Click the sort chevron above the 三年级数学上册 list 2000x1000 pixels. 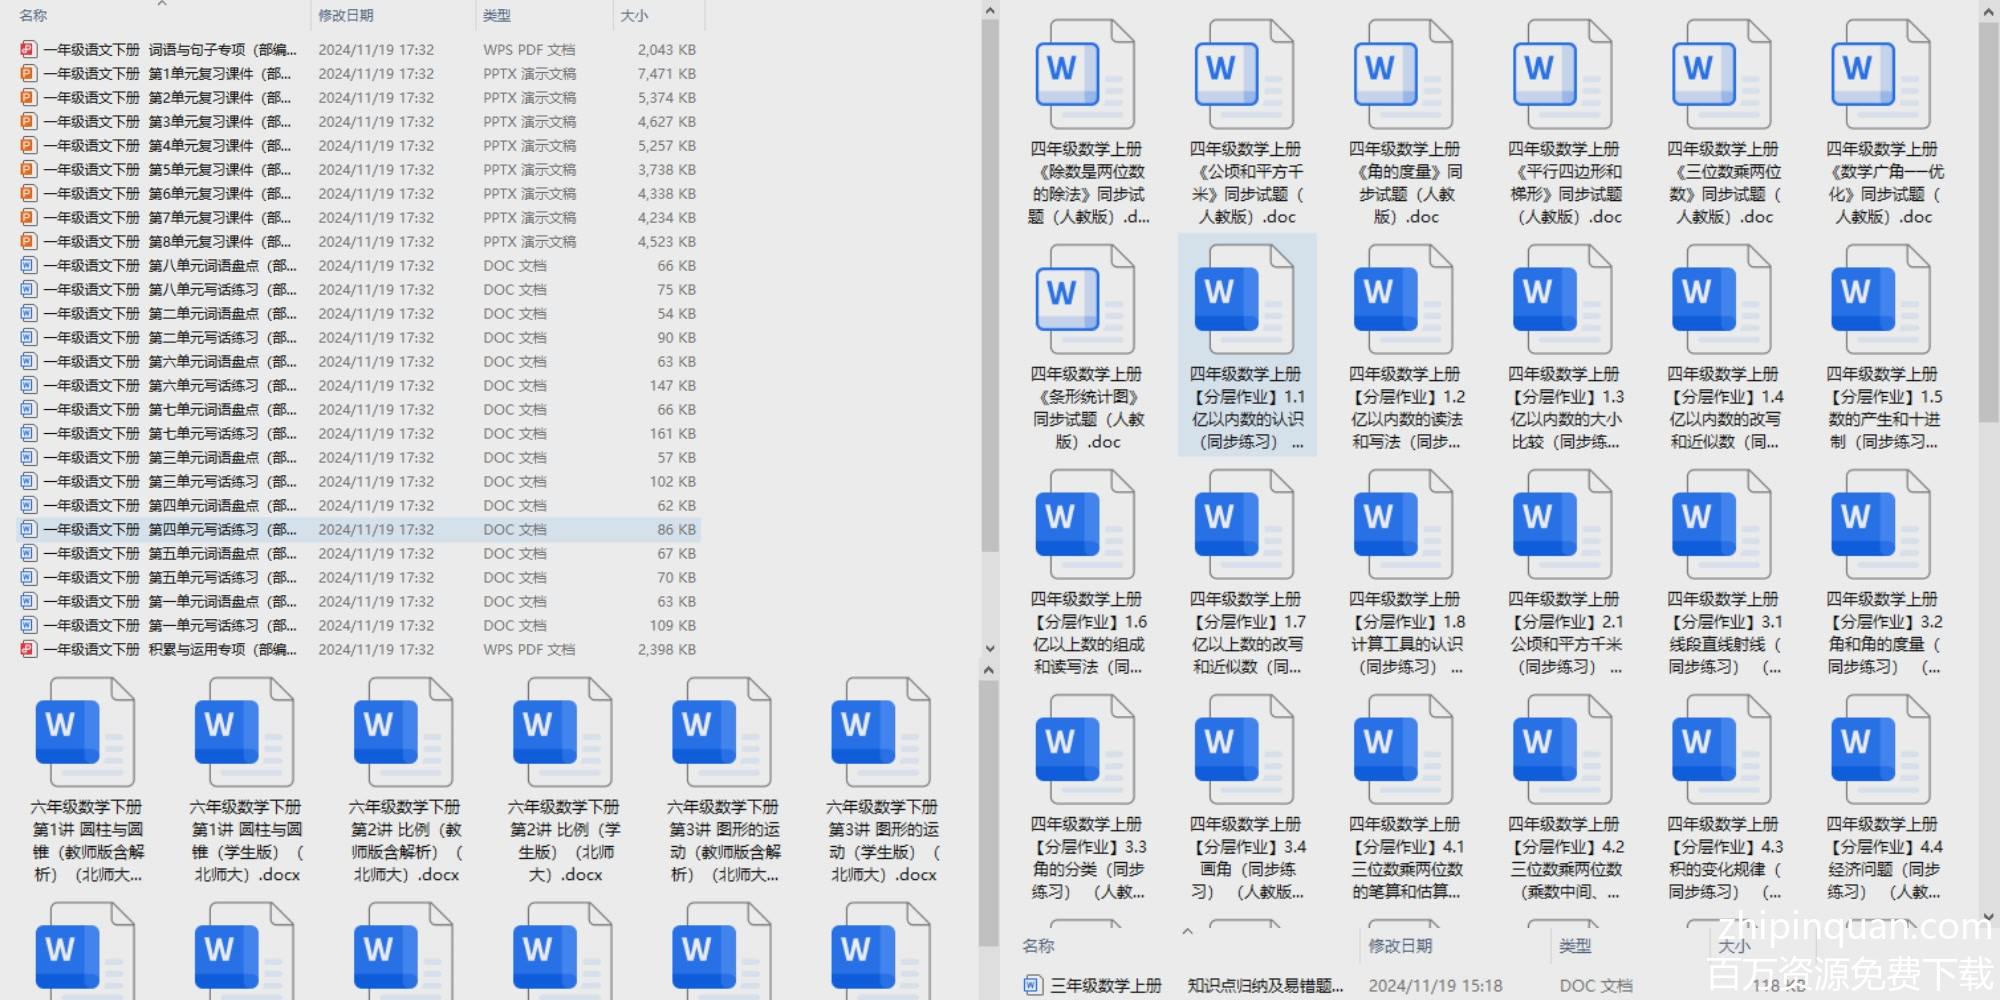(x=1187, y=931)
